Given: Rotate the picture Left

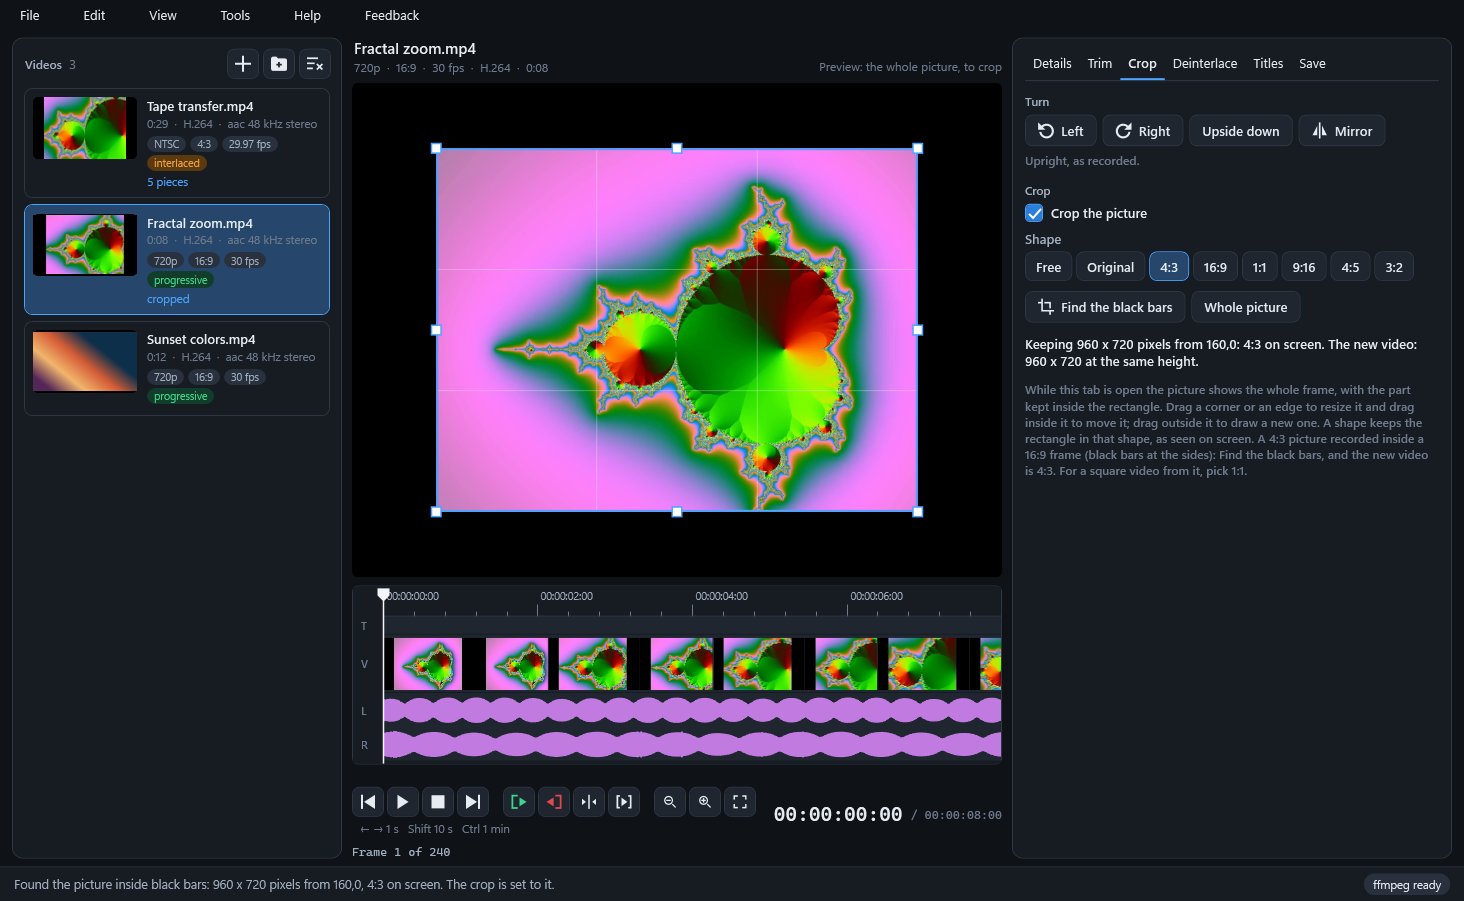Looking at the screenshot, I should click(1061, 131).
